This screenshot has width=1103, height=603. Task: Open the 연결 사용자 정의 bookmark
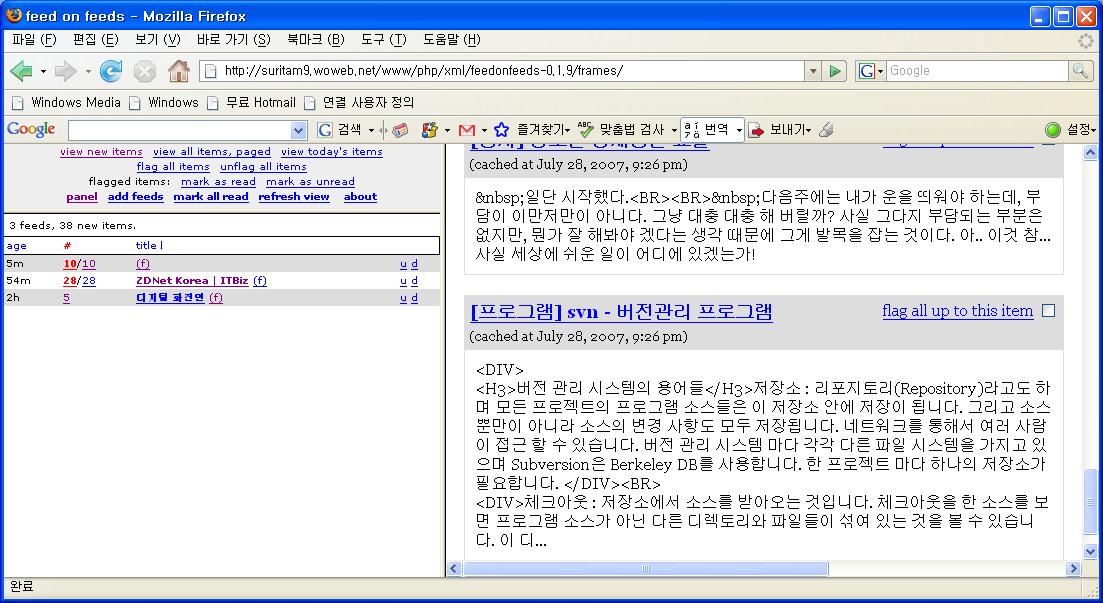coord(359,103)
